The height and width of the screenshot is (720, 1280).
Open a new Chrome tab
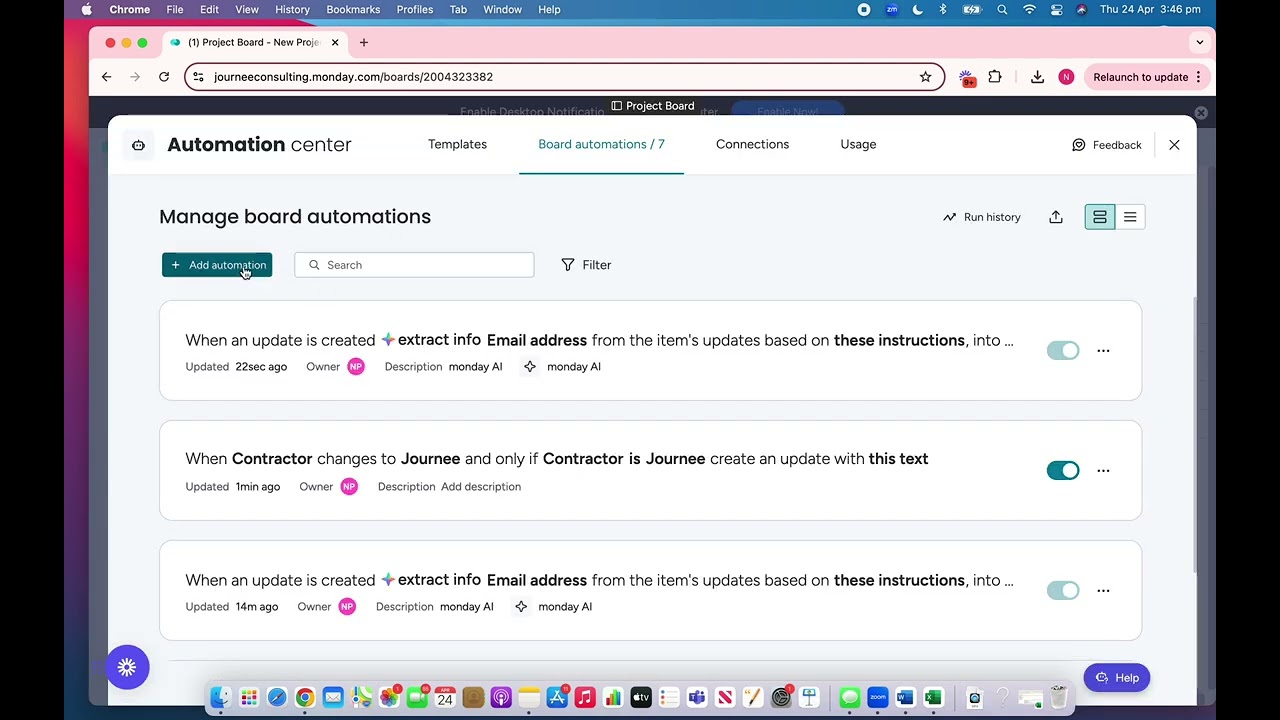click(364, 42)
